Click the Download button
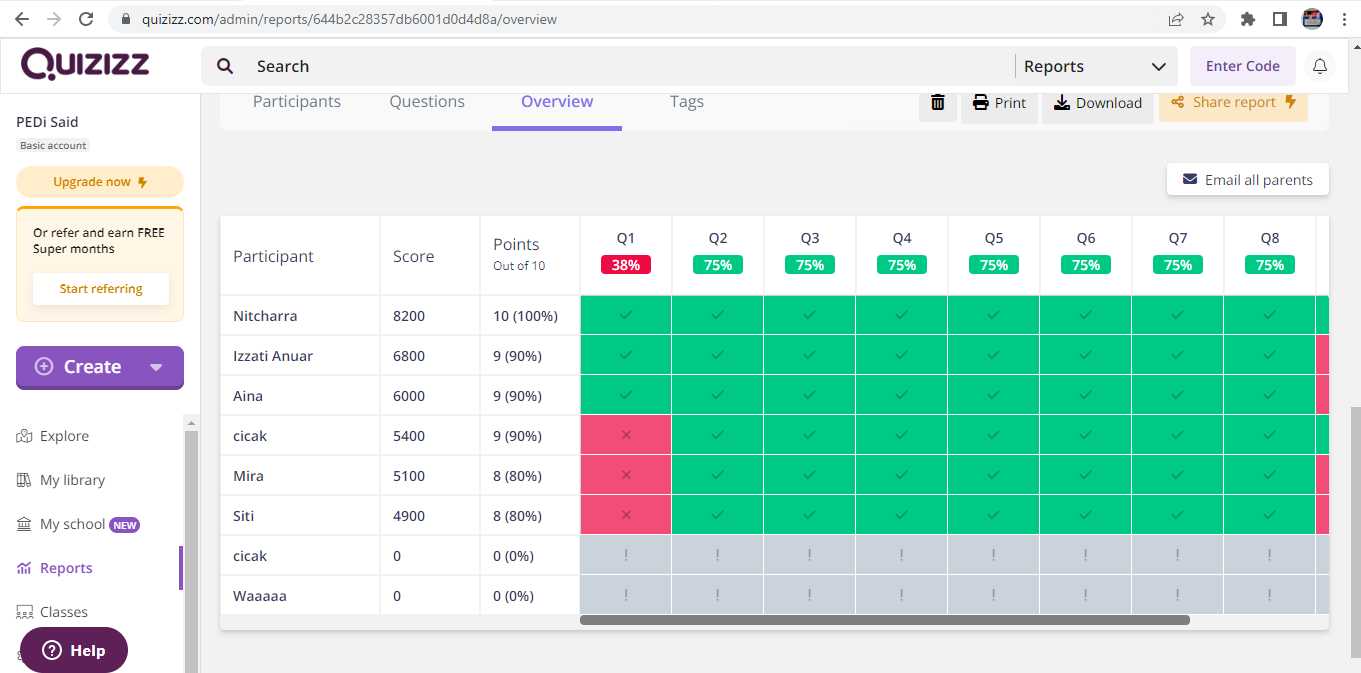The image size is (1361, 673). point(1097,103)
